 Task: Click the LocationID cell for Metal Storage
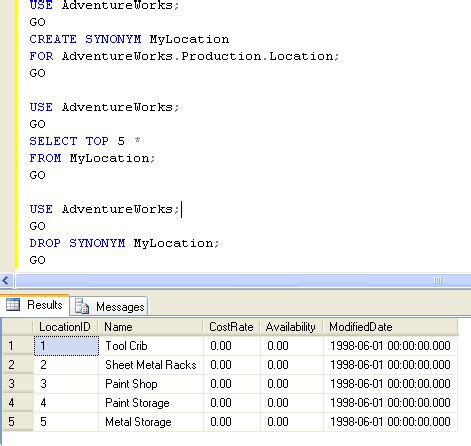point(66,422)
